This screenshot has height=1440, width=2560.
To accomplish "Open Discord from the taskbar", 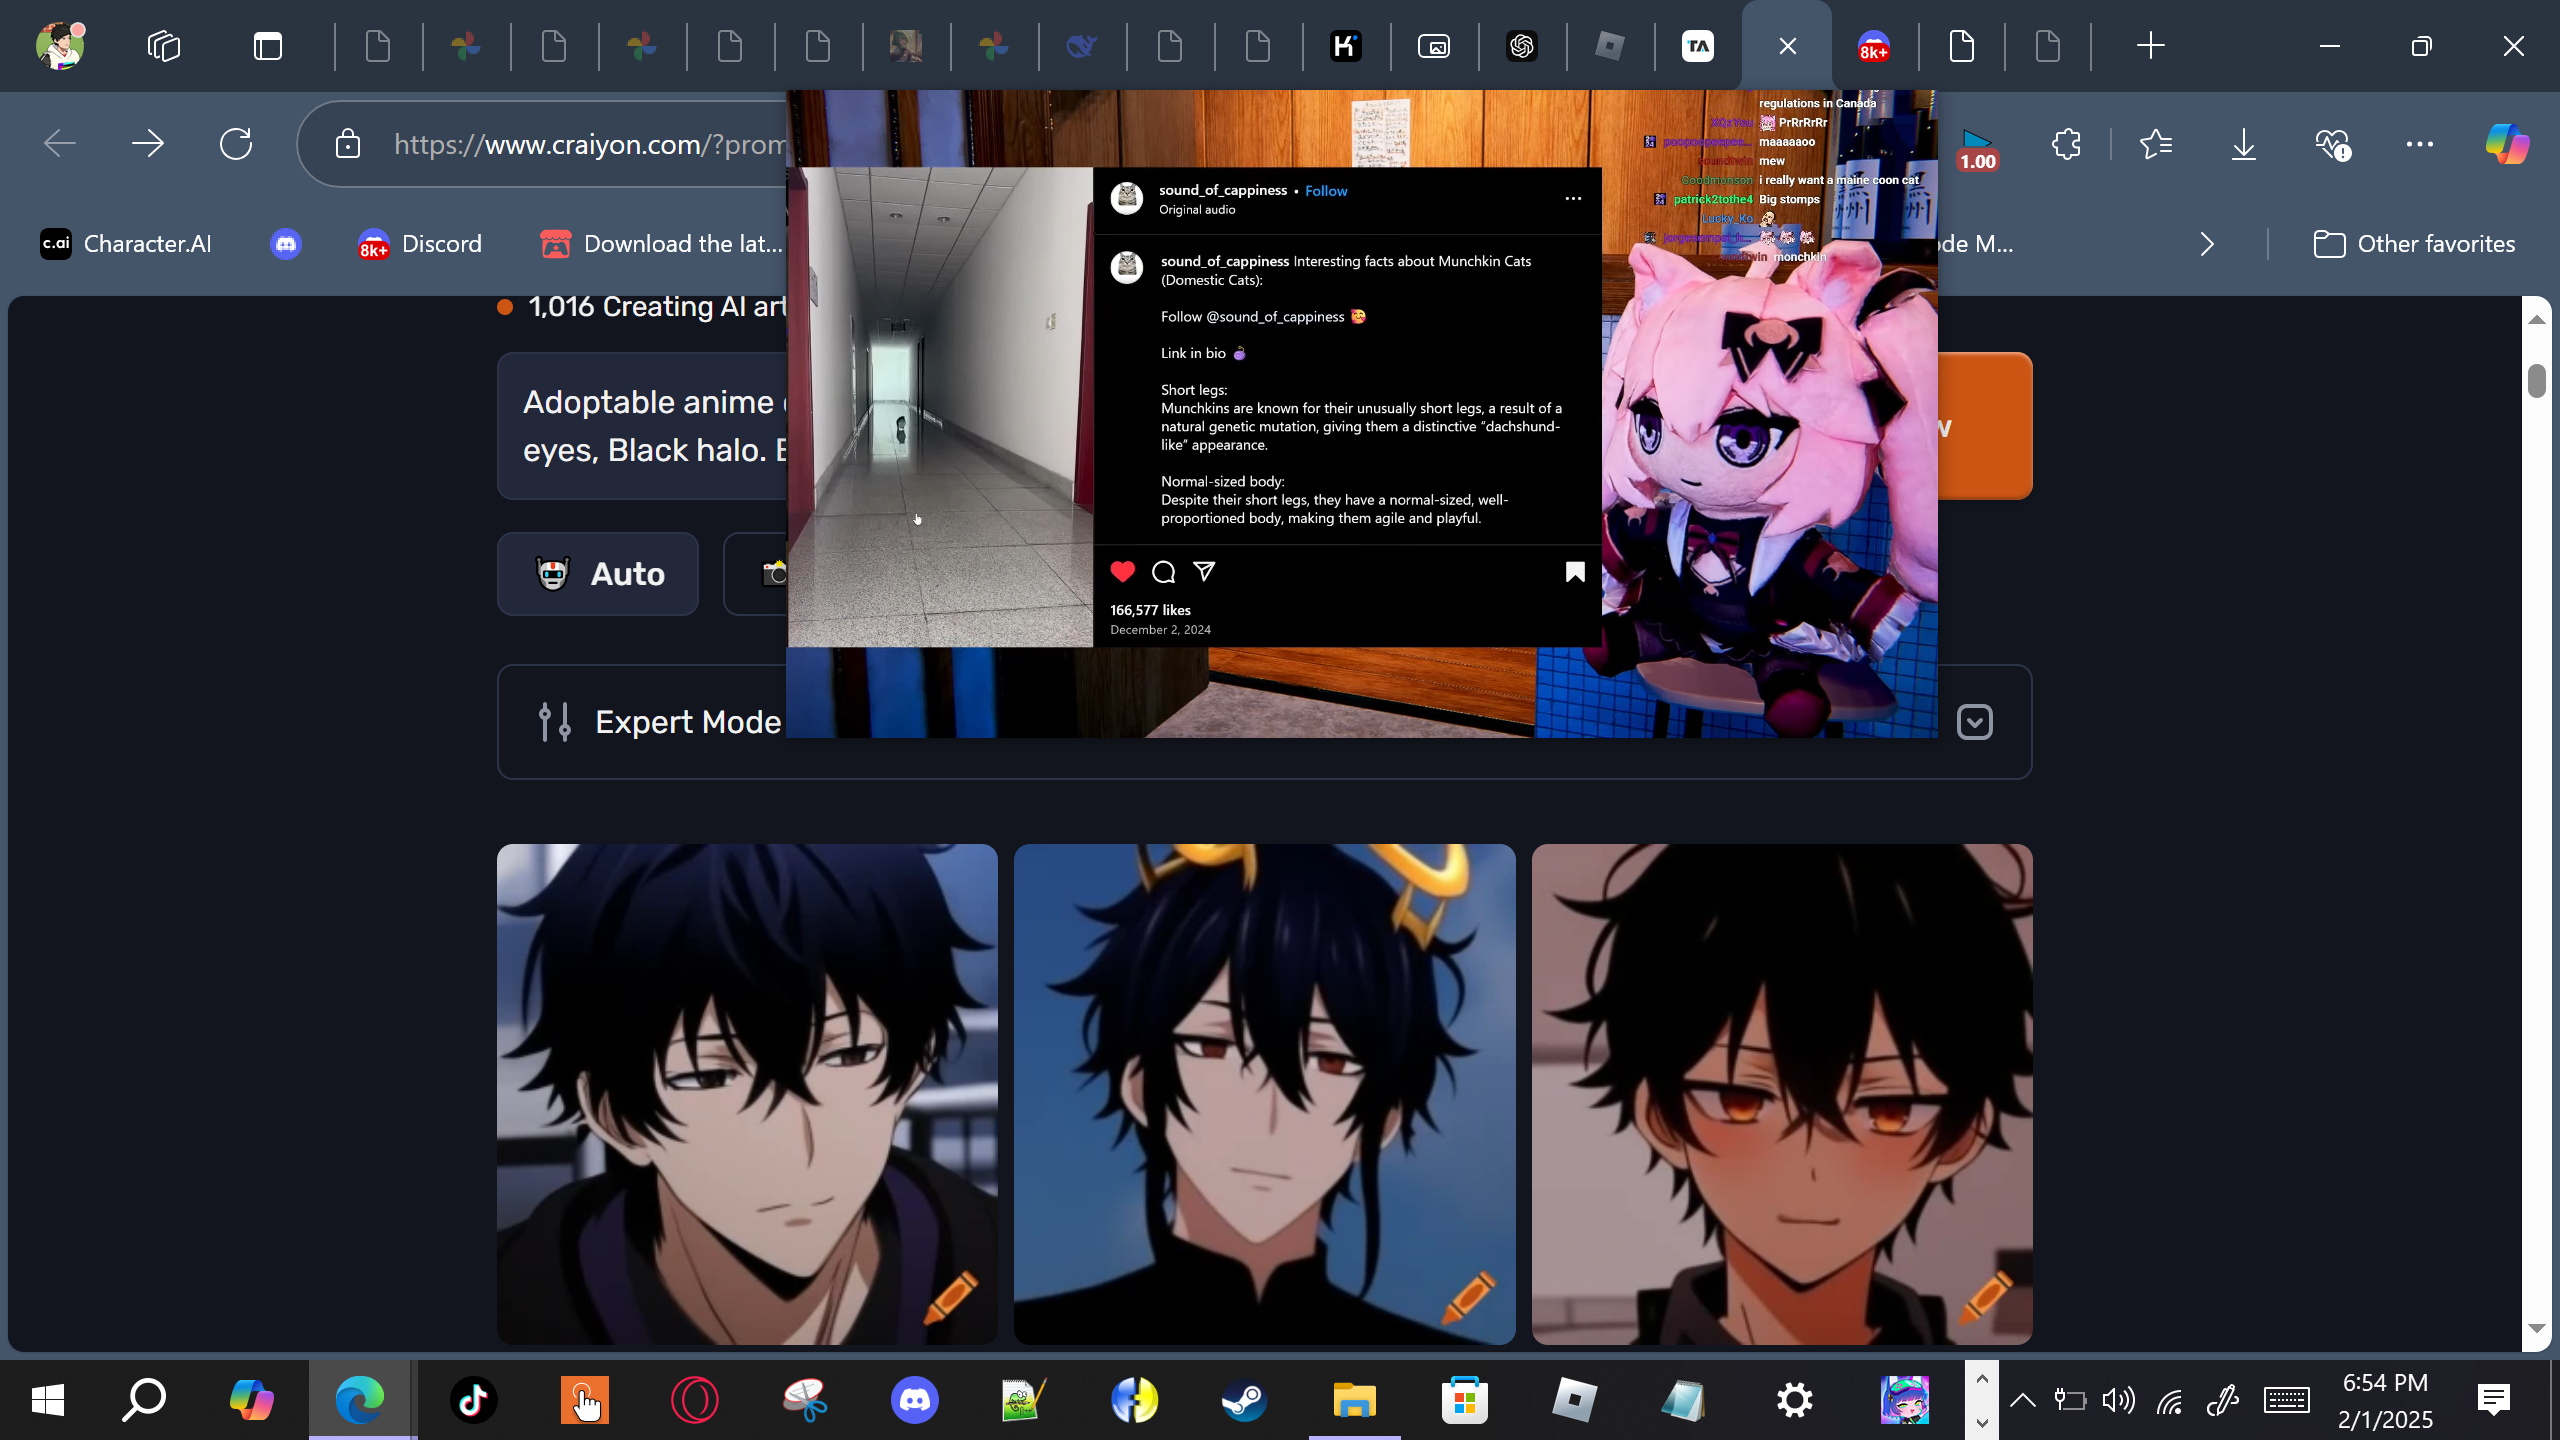I will coord(914,1399).
